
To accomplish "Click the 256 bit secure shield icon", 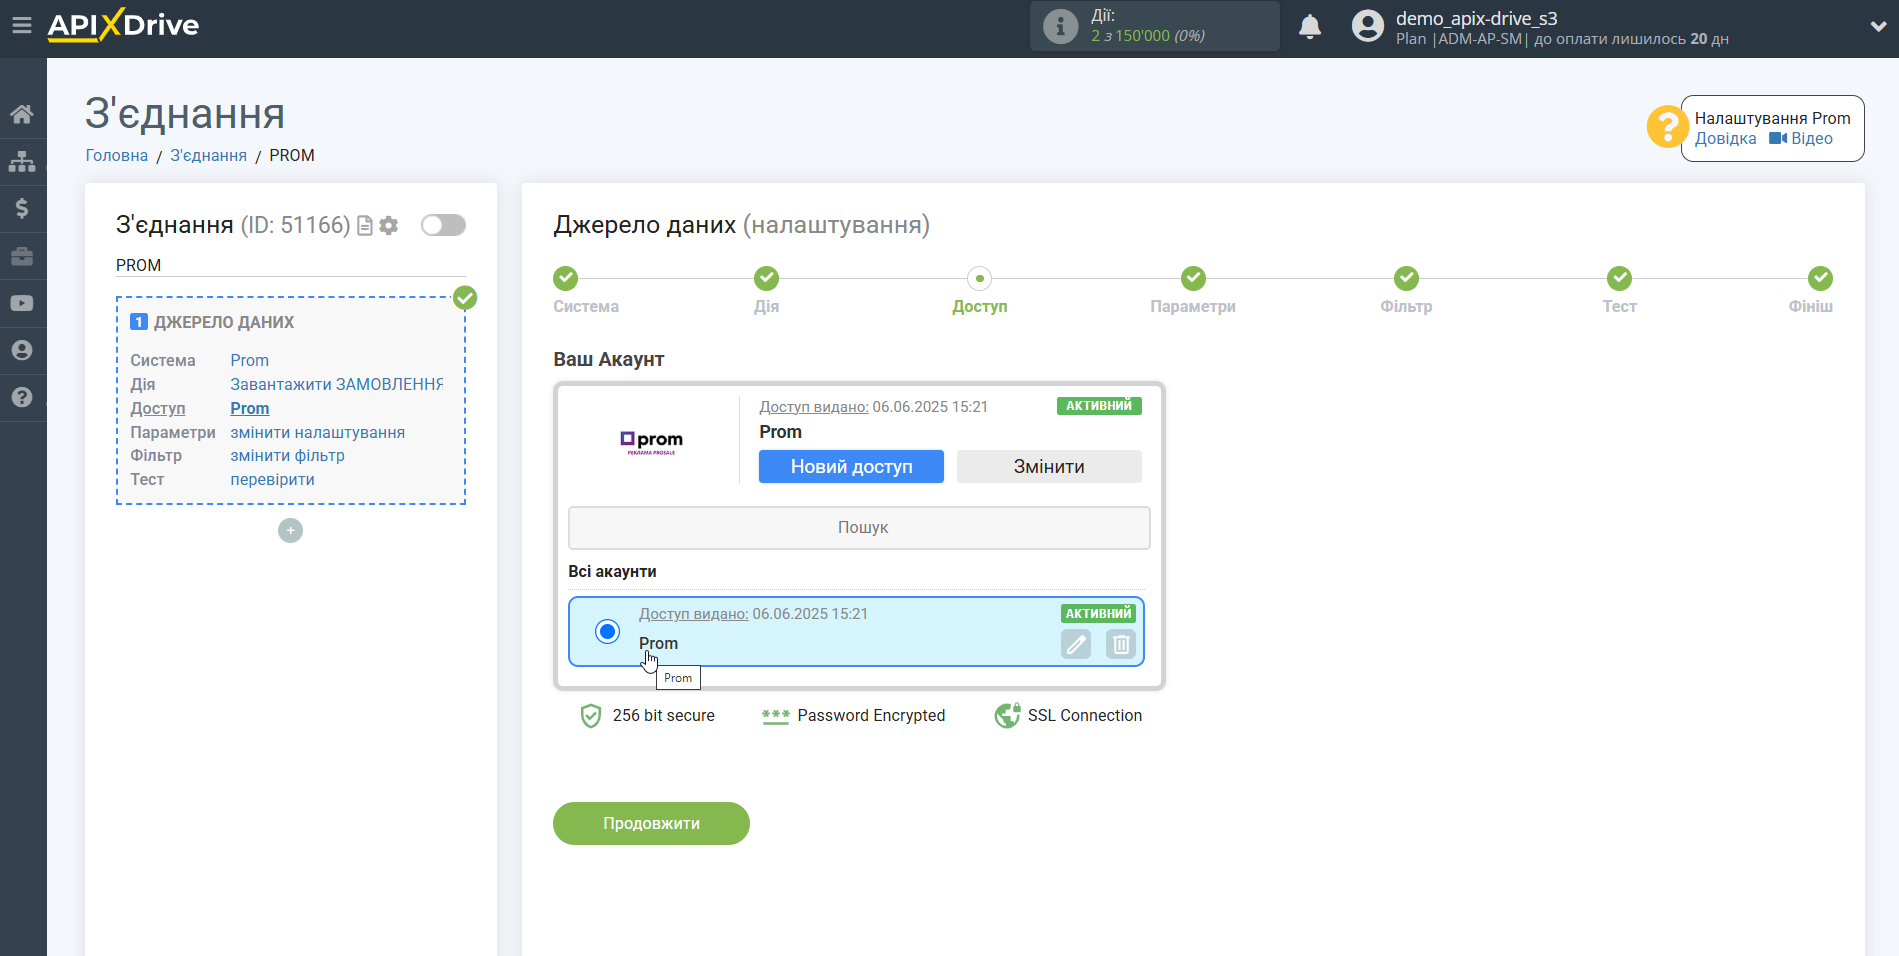I will click(x=591, y=716).
